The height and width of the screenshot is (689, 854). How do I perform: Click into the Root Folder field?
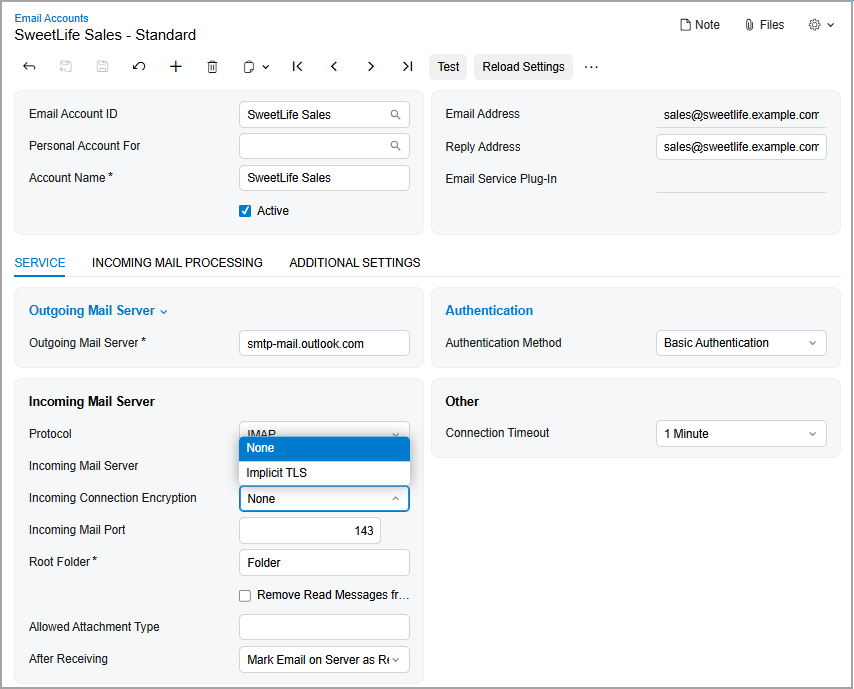click(324, 563)
